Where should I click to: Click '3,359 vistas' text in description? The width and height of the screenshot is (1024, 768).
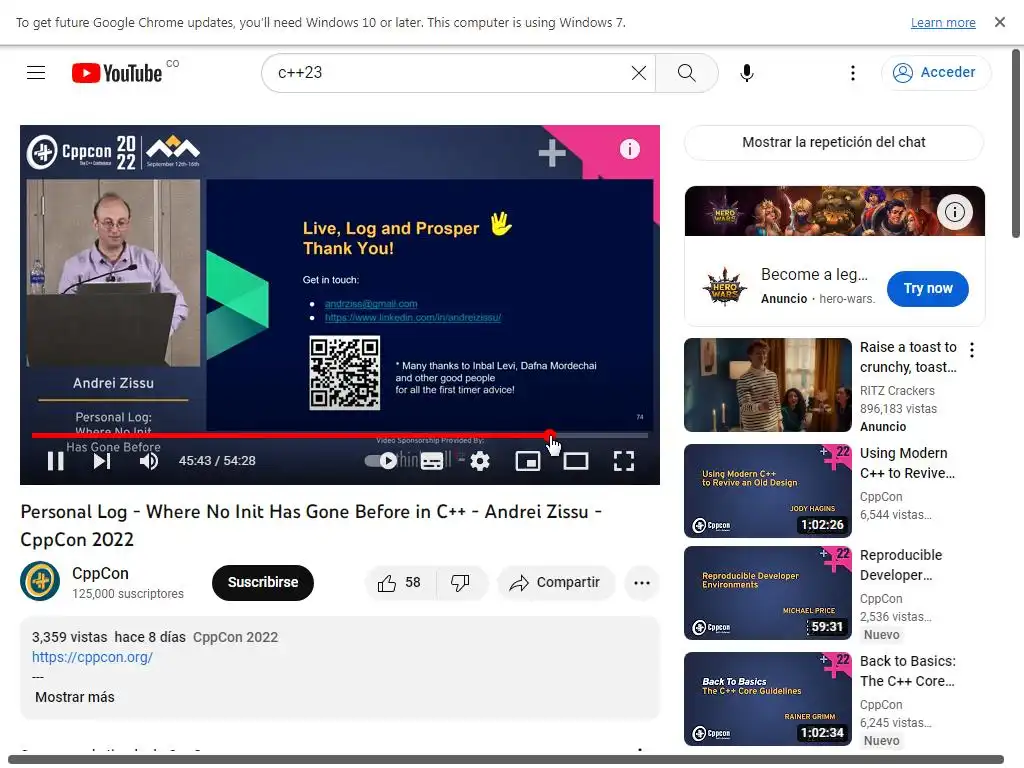tap(69, 637)
